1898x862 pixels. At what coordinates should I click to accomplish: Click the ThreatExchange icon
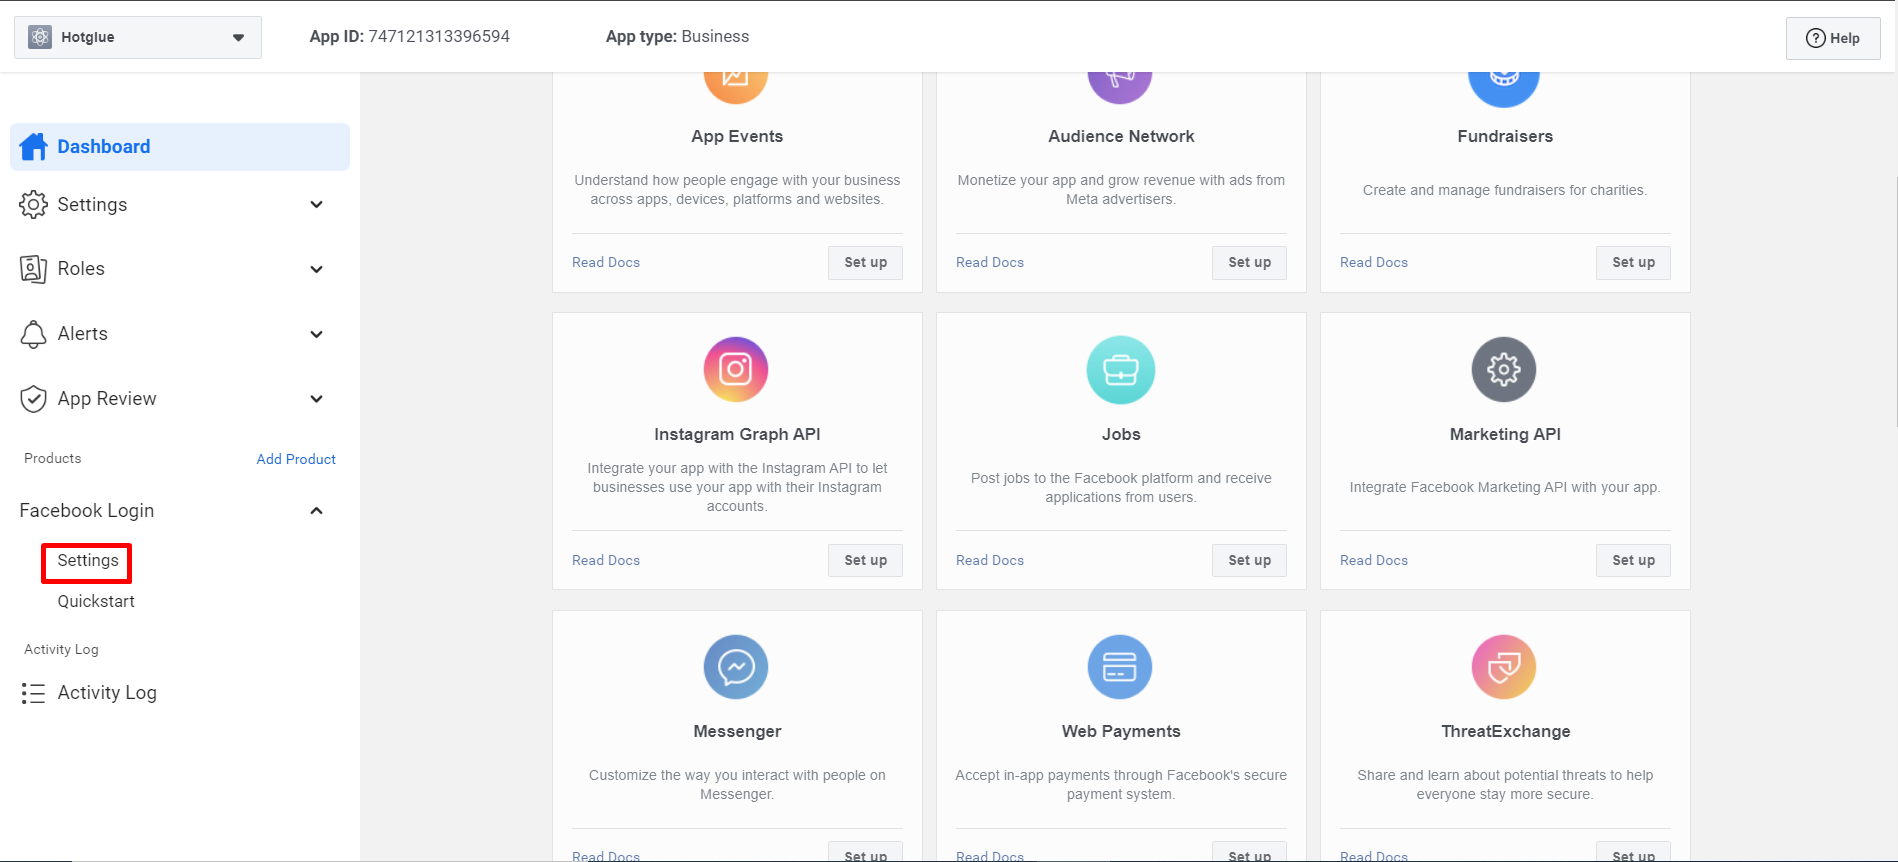1504,667
